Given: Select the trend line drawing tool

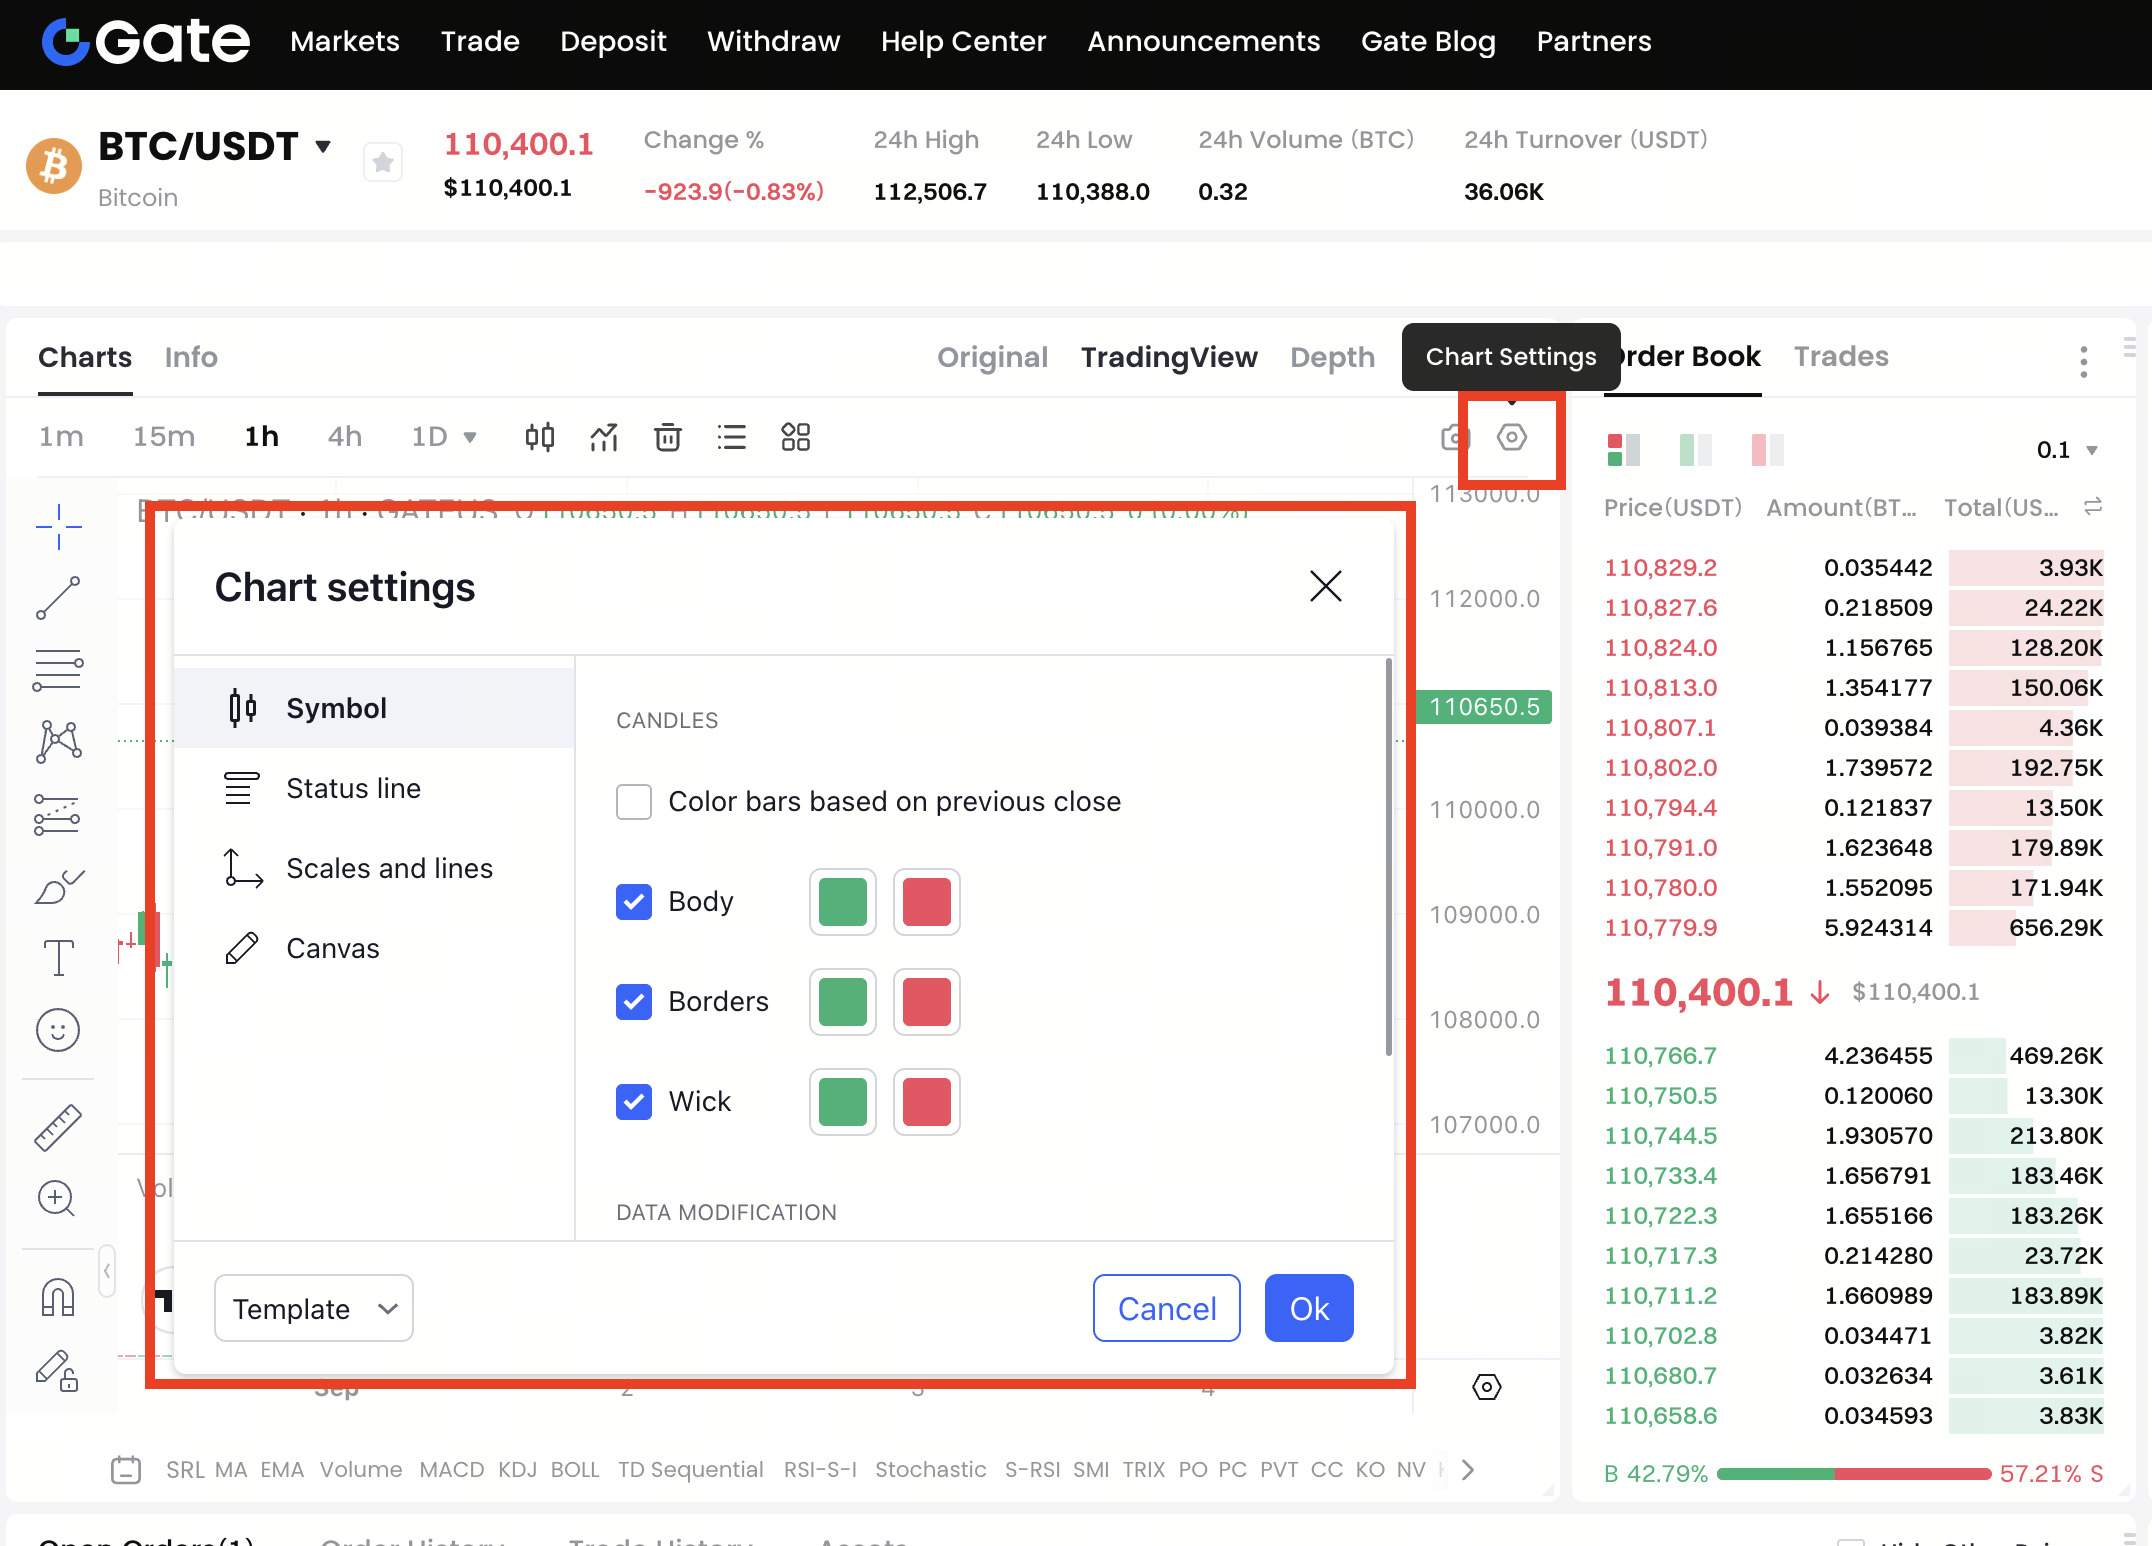Looking at the screenshot, I should click(x=58, y=598).
